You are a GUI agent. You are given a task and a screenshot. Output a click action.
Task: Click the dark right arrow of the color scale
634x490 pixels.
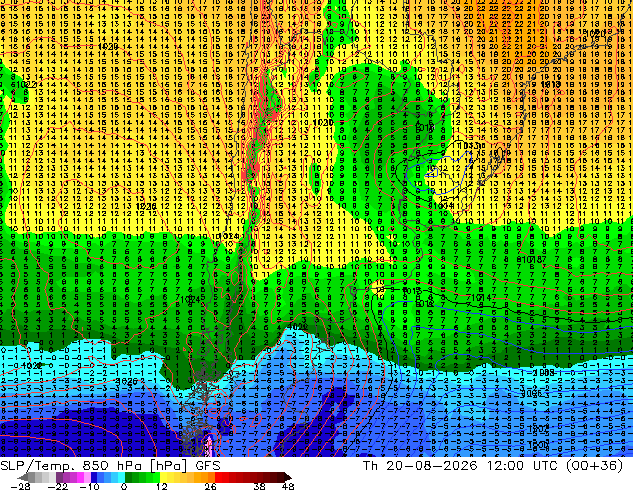288,477
